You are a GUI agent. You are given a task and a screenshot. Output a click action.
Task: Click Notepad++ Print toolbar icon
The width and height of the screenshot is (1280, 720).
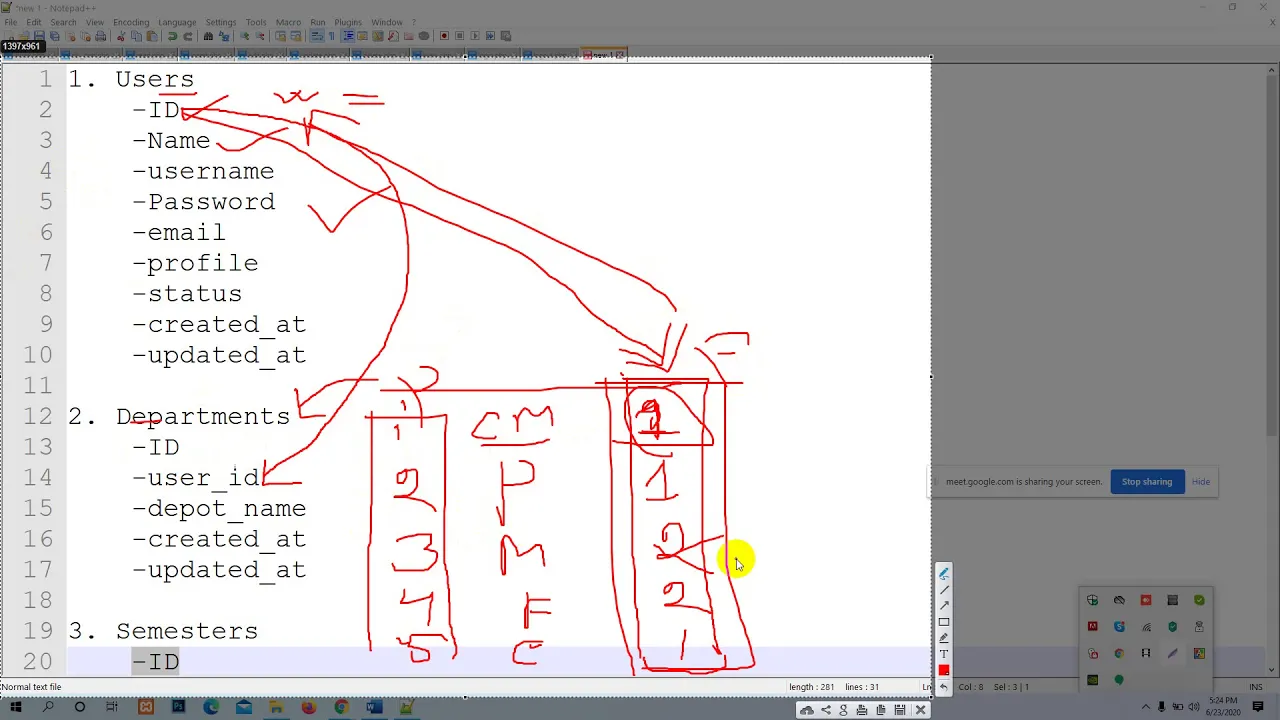[x=100, y=36]
